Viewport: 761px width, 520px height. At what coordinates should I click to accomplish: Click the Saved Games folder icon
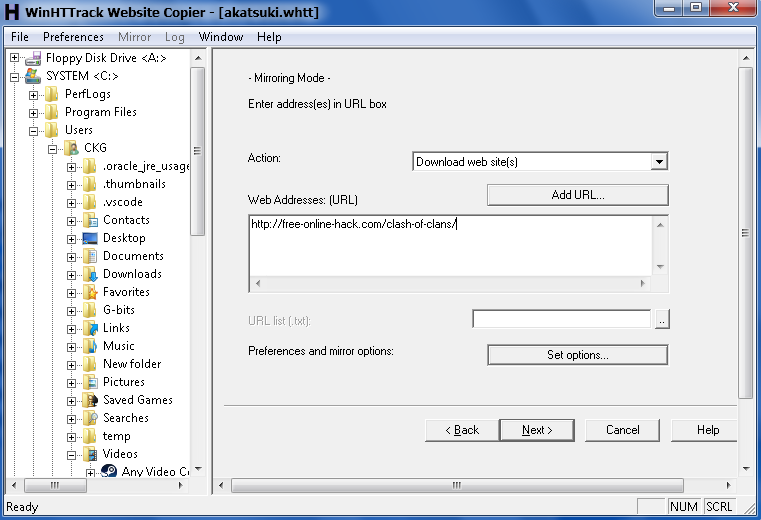[90, 400]
